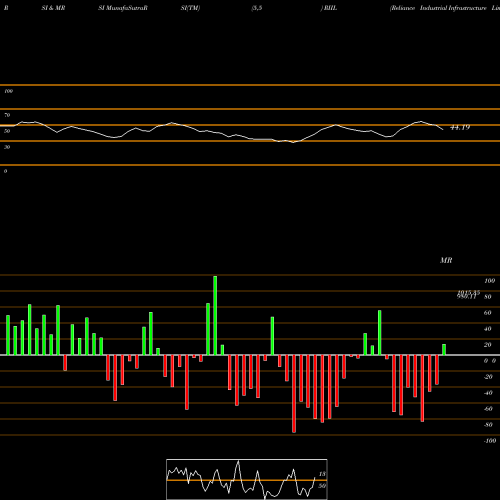Select the deepest red bar in the MR histogram

(x=294, y=394)
